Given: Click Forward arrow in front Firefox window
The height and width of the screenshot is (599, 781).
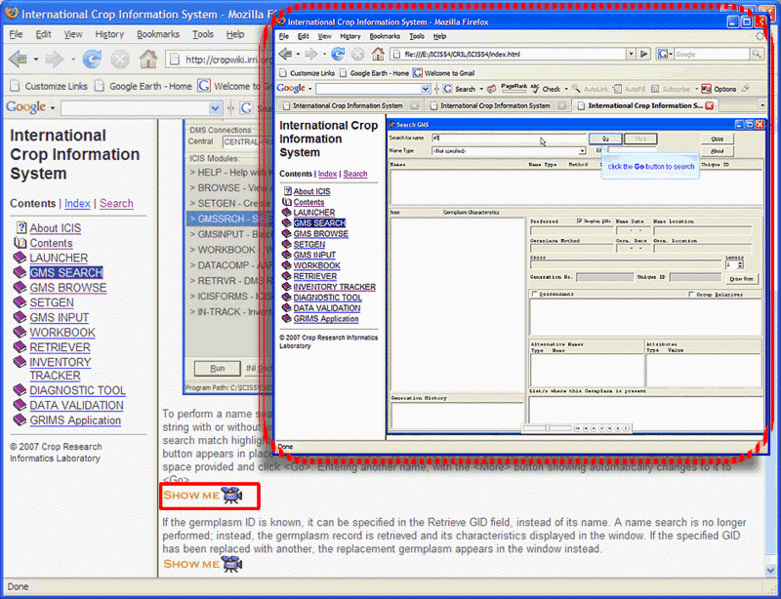Looking at the screenshot, I should (311, 54).
